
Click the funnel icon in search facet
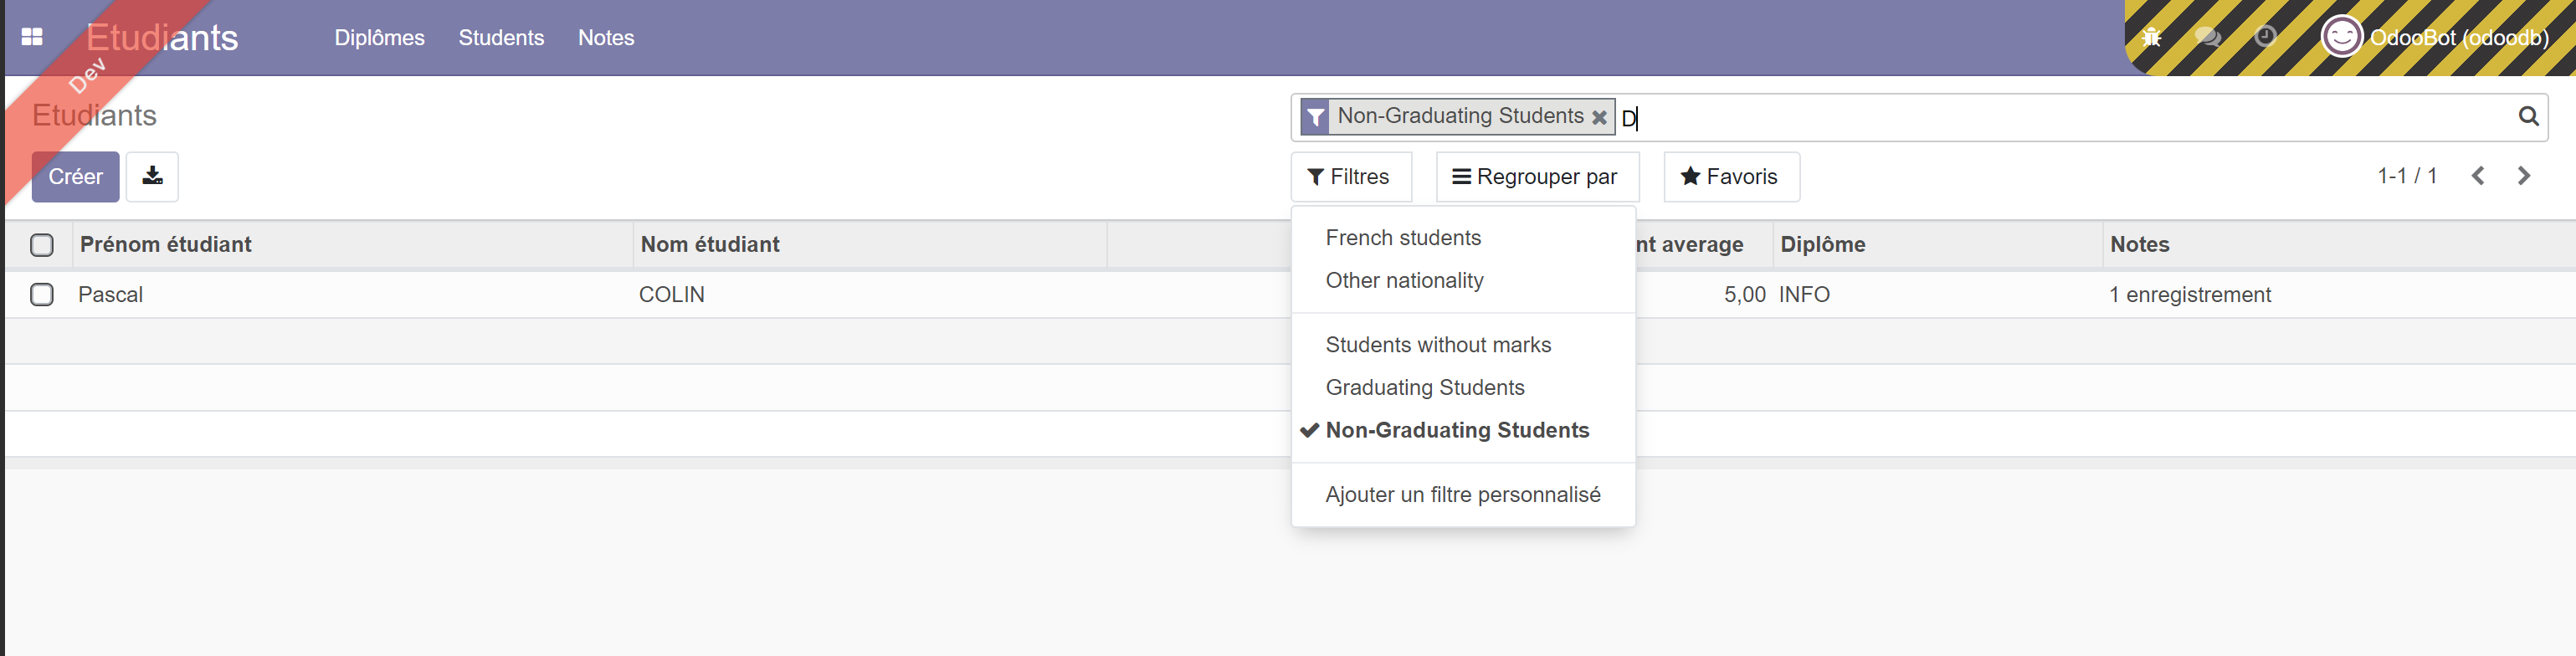point(1315,117)
